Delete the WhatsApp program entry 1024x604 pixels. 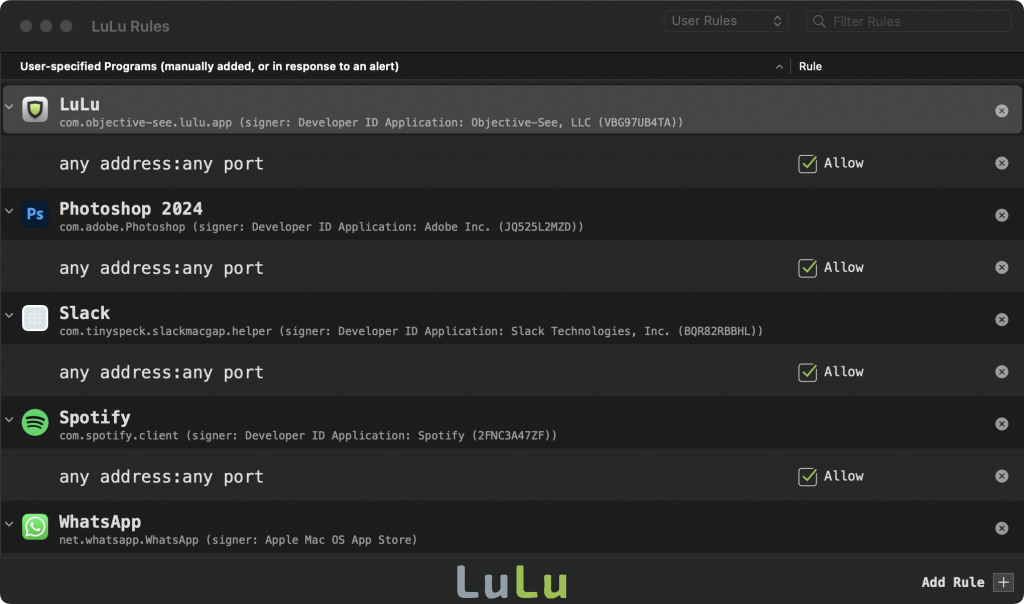coord(1001,528)
